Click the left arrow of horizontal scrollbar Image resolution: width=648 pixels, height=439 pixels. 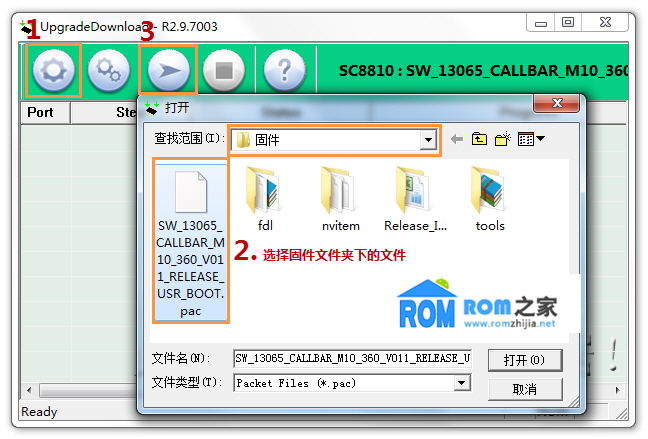click(29, 390)
